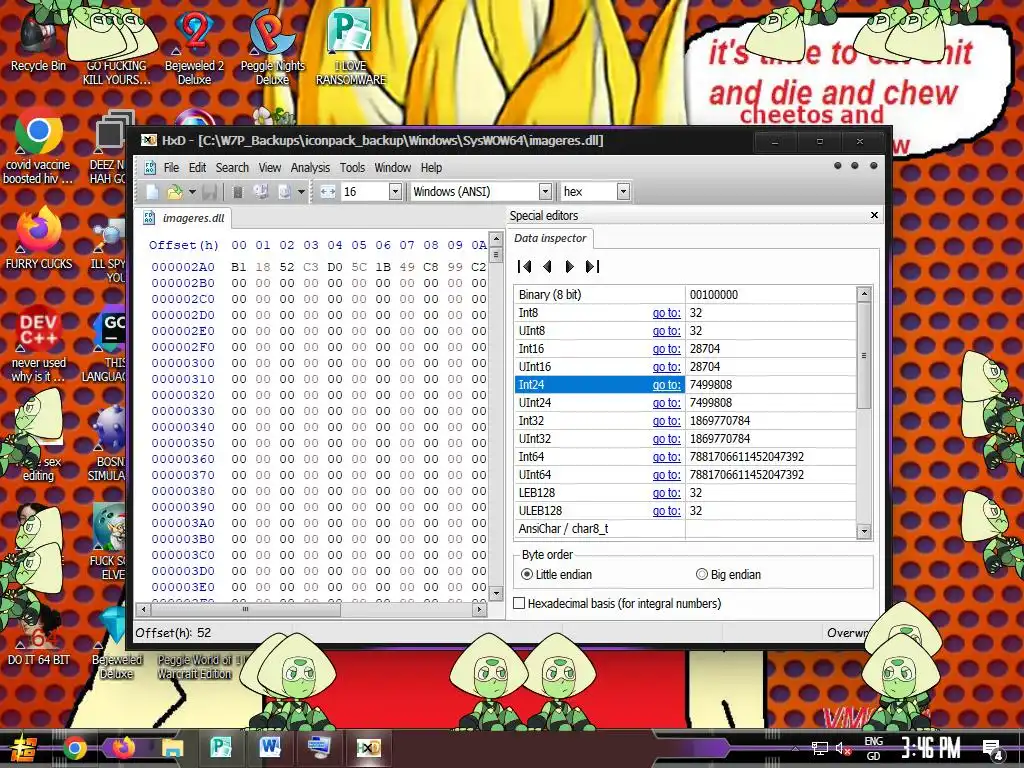
Task: Select Bejeweled 2 Deluxe desktop icon
Action: coord(194,49)
